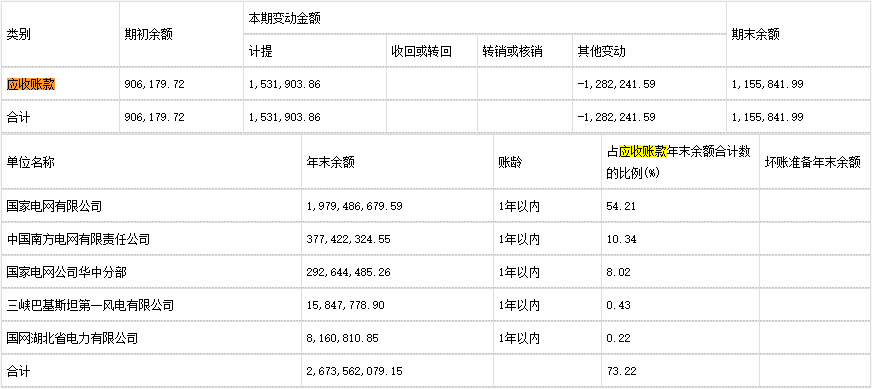The height and width of the screenshot is (389, 872).
Task: Click the orange highlighted 应收账款 cell
Action: pyautogui.click(x=31, y=85)
